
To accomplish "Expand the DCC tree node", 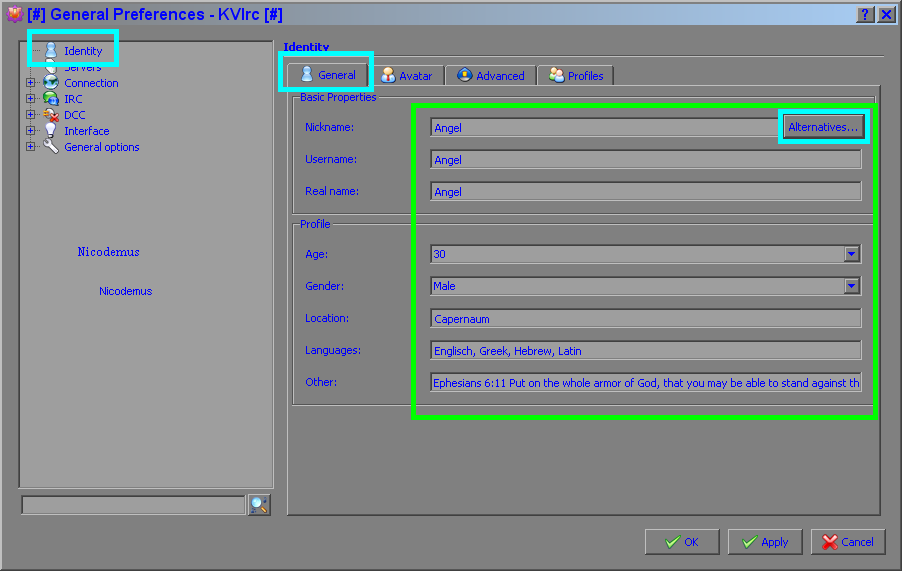I will [x=30, y=115].
